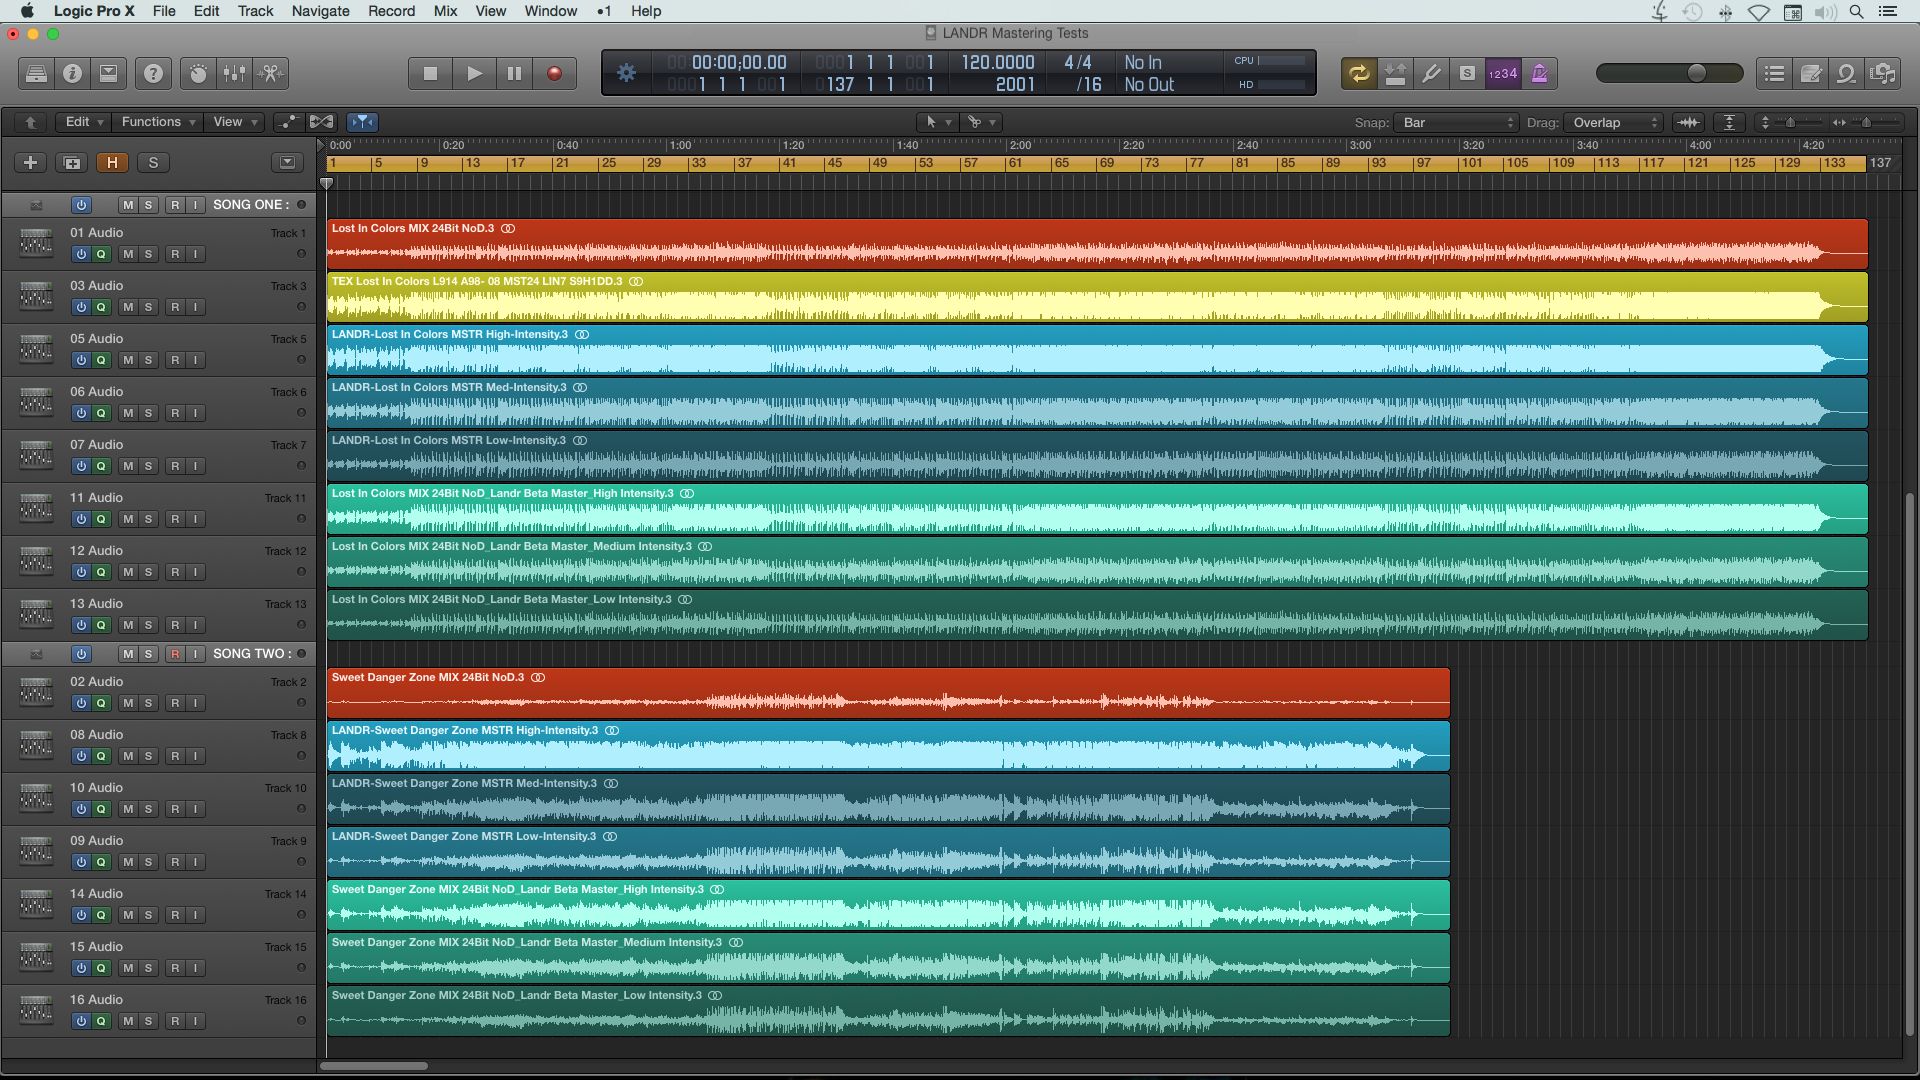Open Quick Help question mark button
Image resolution: width=1920 pixels, height=1080 pixels.
click(153, 73)
